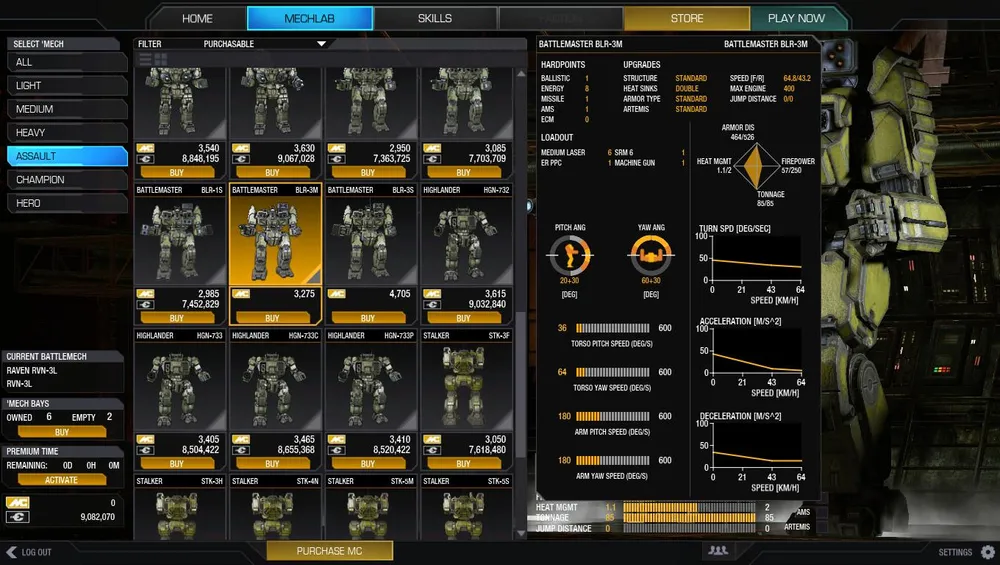
Task: Select the Stalker STK-3F mech thumbnail
Action: click(x=466, y=386)
